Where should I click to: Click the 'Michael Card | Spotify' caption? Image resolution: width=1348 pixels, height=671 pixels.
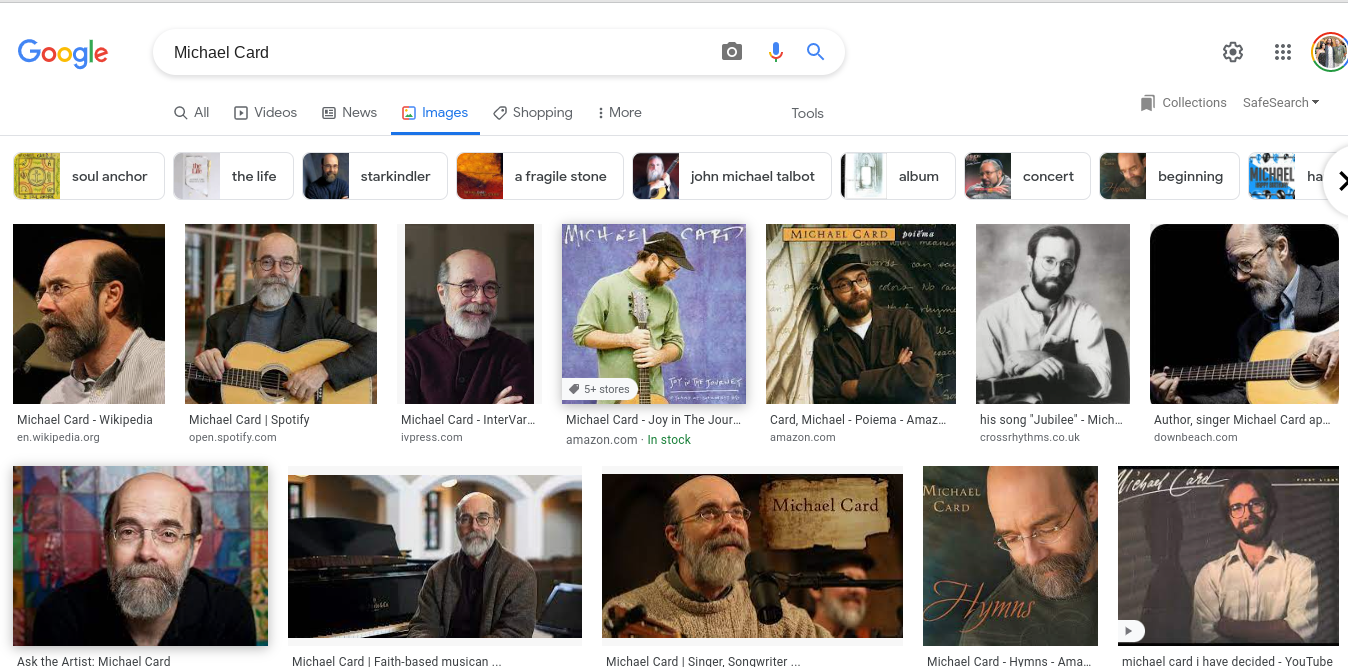click(249, 420)
